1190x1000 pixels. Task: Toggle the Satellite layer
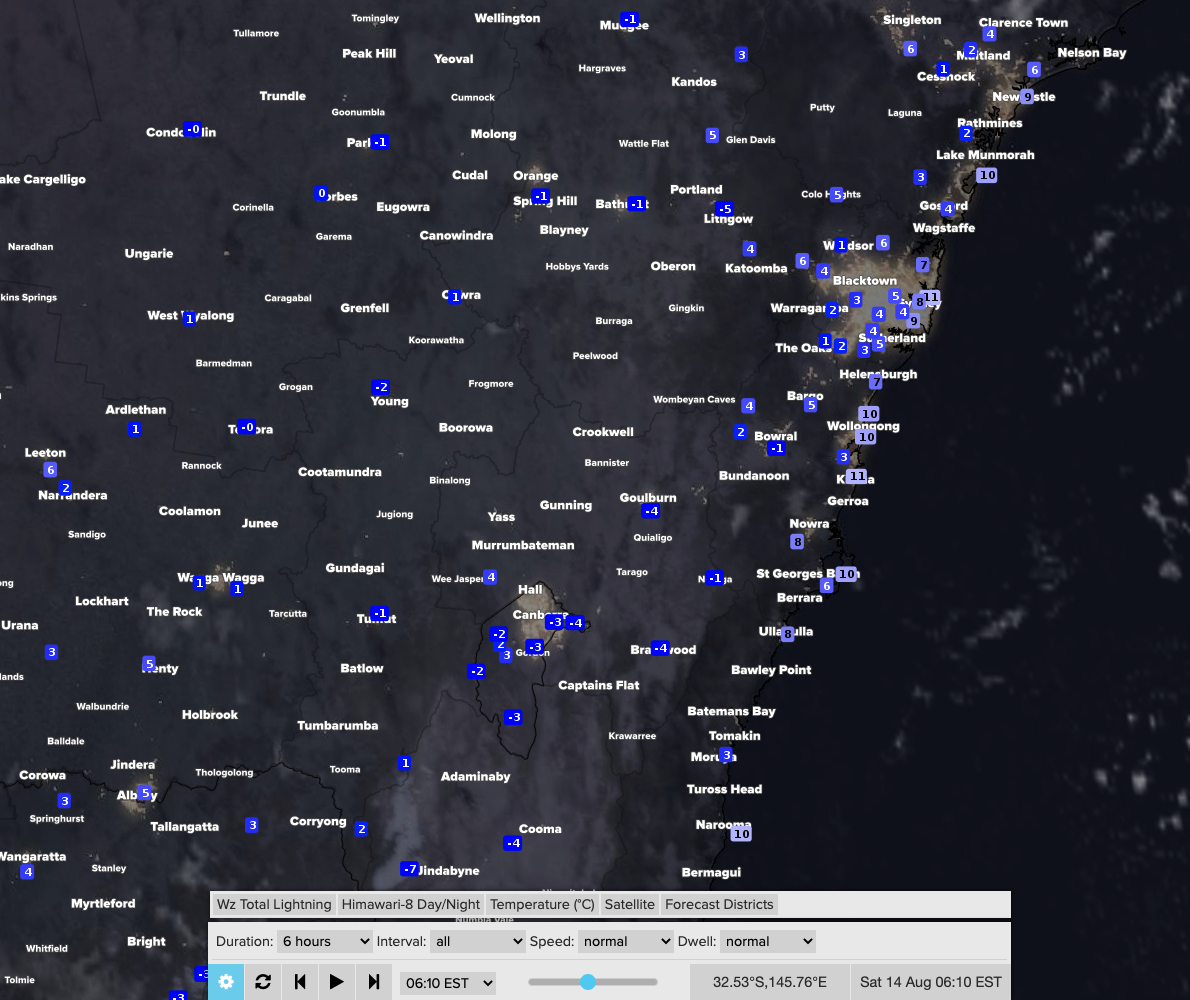click(629, 904)
